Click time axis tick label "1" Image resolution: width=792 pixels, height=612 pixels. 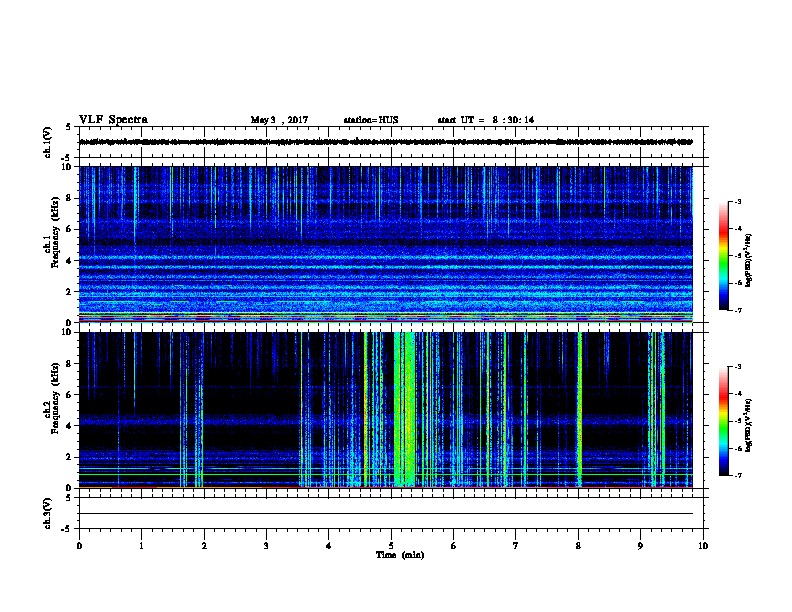pyautogui.click(x=142, y=546)
